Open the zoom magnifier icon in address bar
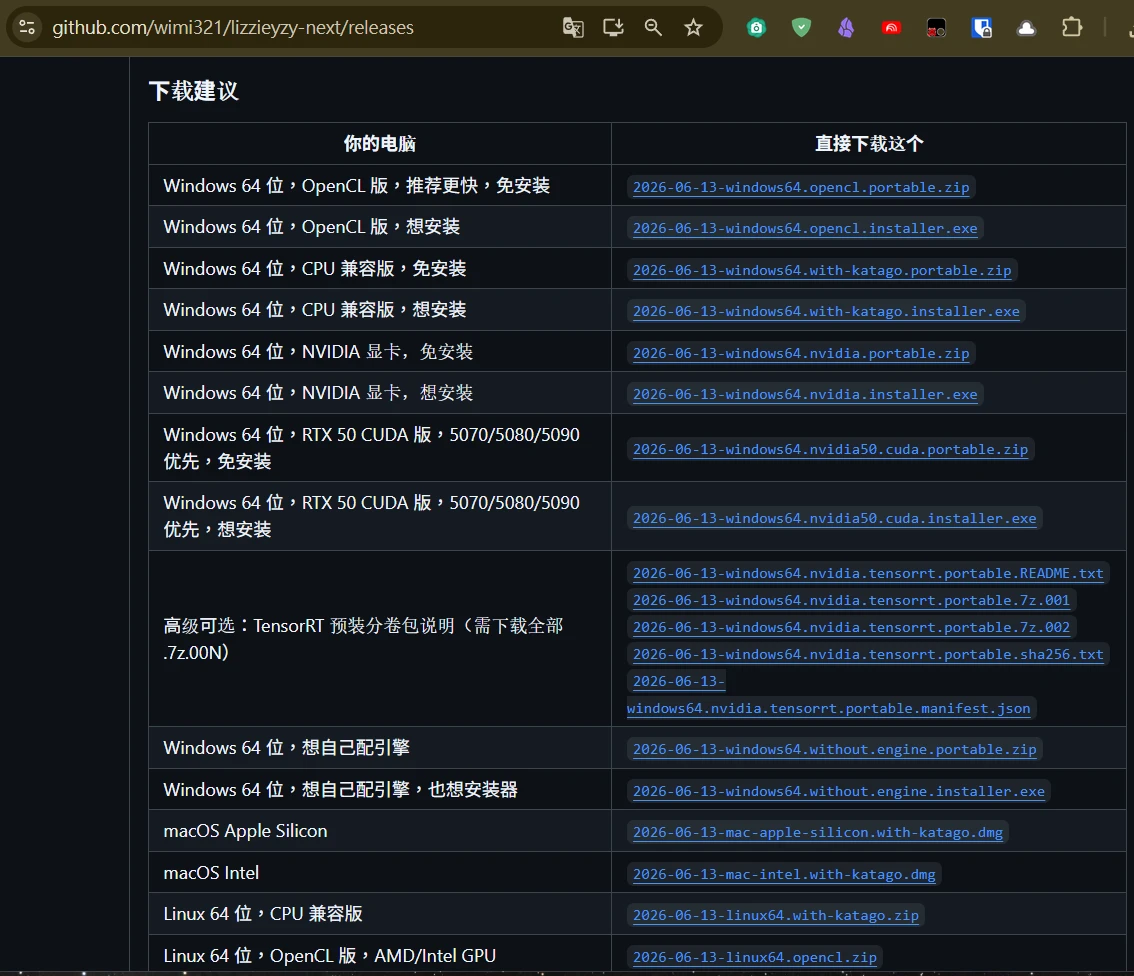 click(x=653, y=27)
